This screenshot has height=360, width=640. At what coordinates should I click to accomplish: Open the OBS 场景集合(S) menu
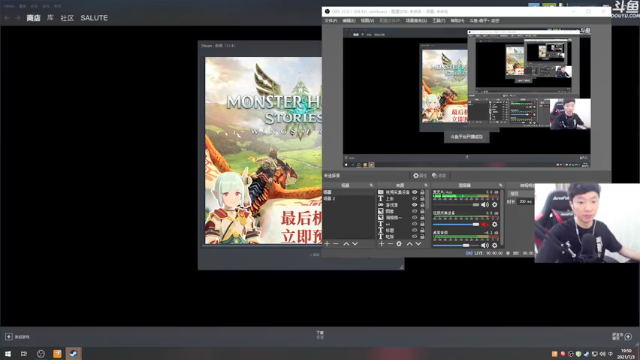pos(416,21)
